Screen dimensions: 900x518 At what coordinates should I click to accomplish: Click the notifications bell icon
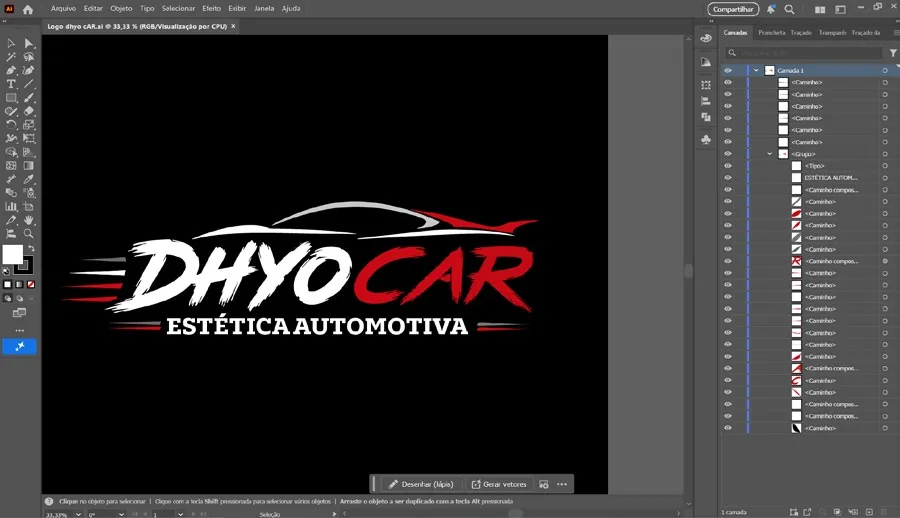pyautogui.click(x=771, y=9)
